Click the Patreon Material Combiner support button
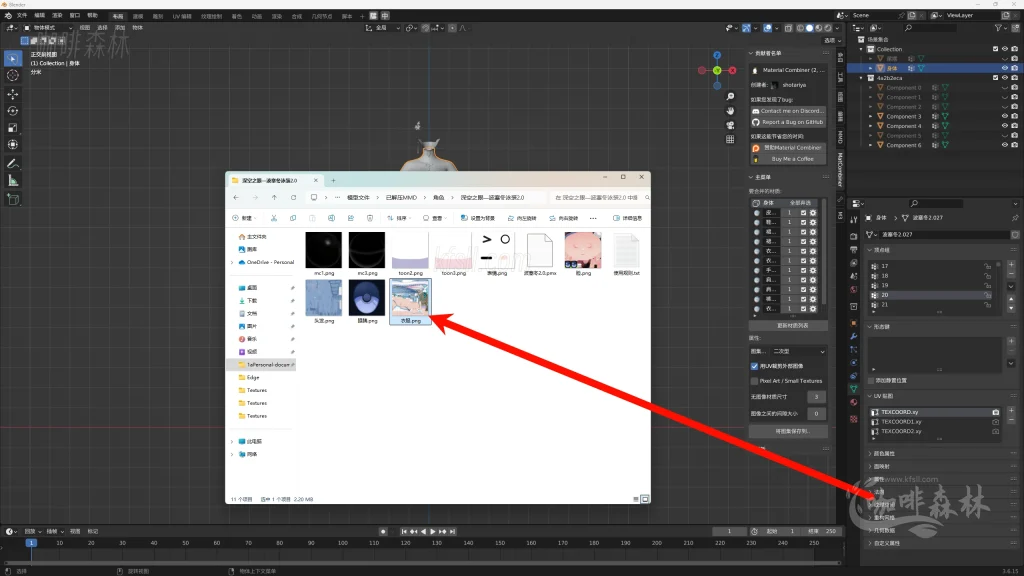This screenshot has height=576, width=1024. click(788, 148)
